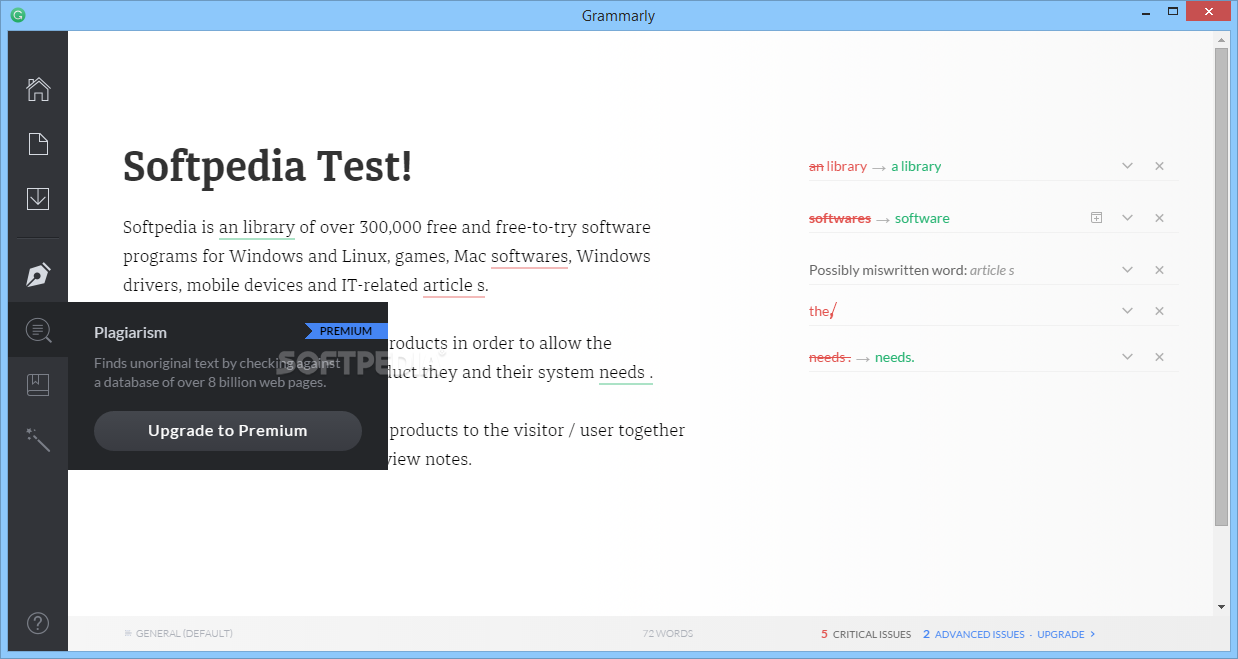Click '5 Critical Issues' in status bar
The image size is (1238, 659).
click(x=866, y=634)
